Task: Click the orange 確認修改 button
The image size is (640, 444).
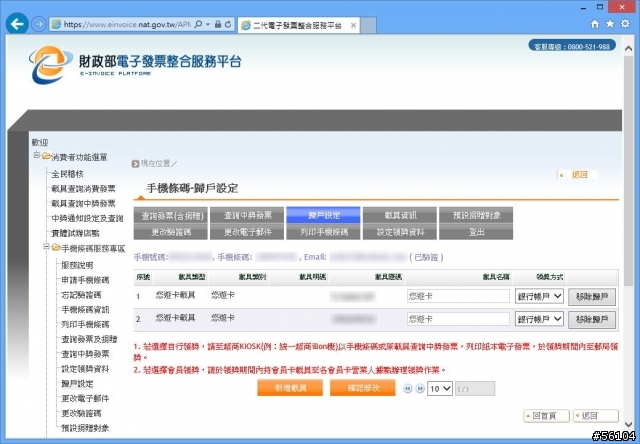Action: point(362,388)
